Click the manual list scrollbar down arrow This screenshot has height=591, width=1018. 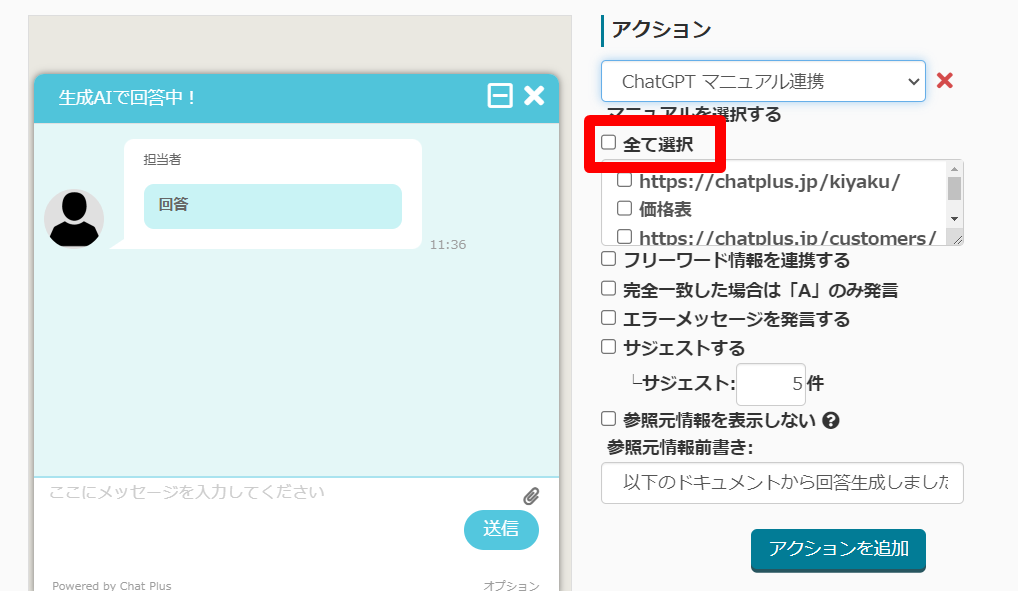(954, 218)
